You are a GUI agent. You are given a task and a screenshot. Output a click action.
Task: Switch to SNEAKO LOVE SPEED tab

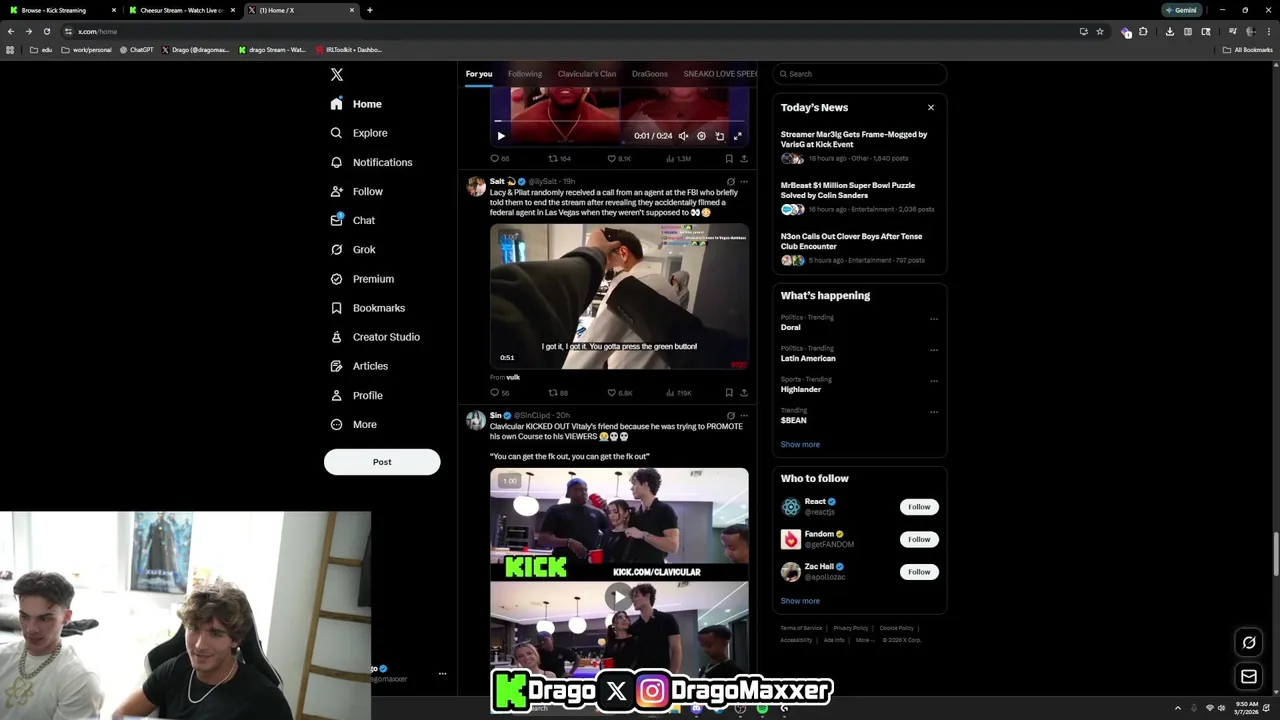720,74
